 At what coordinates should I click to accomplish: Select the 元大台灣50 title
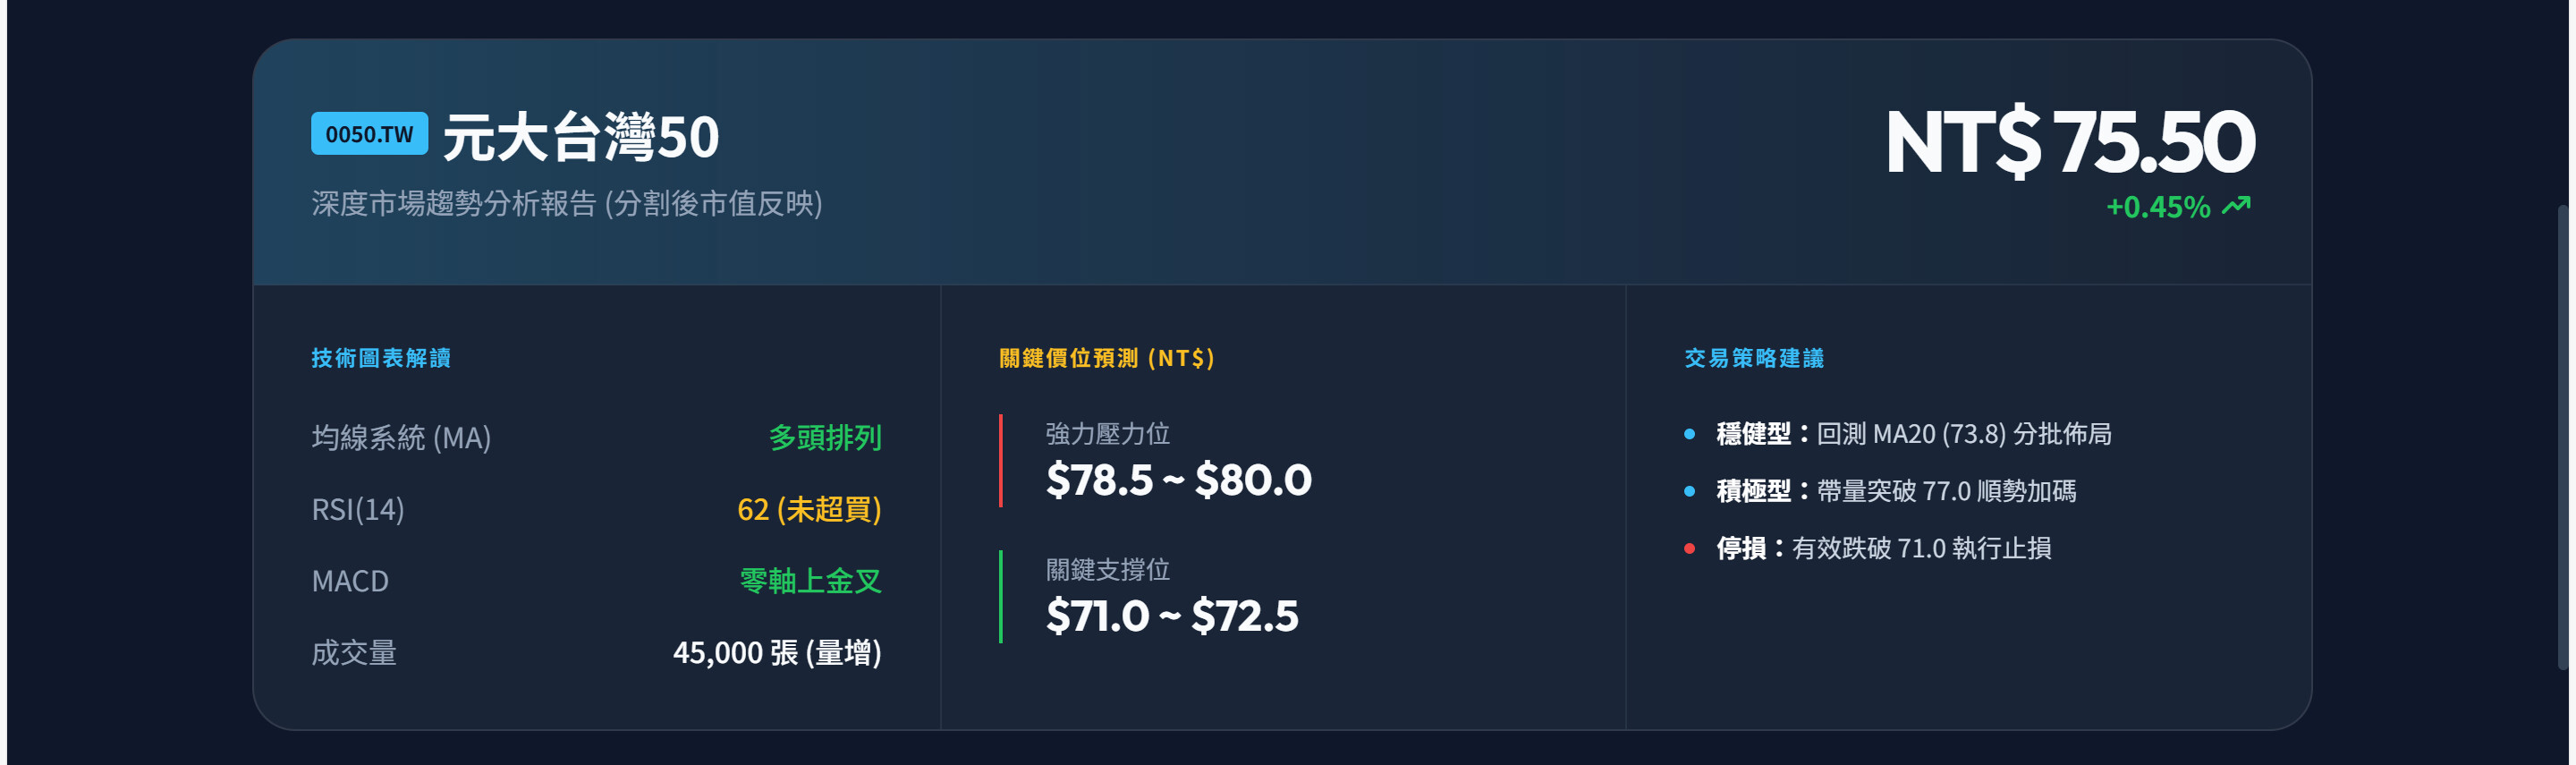580,137
